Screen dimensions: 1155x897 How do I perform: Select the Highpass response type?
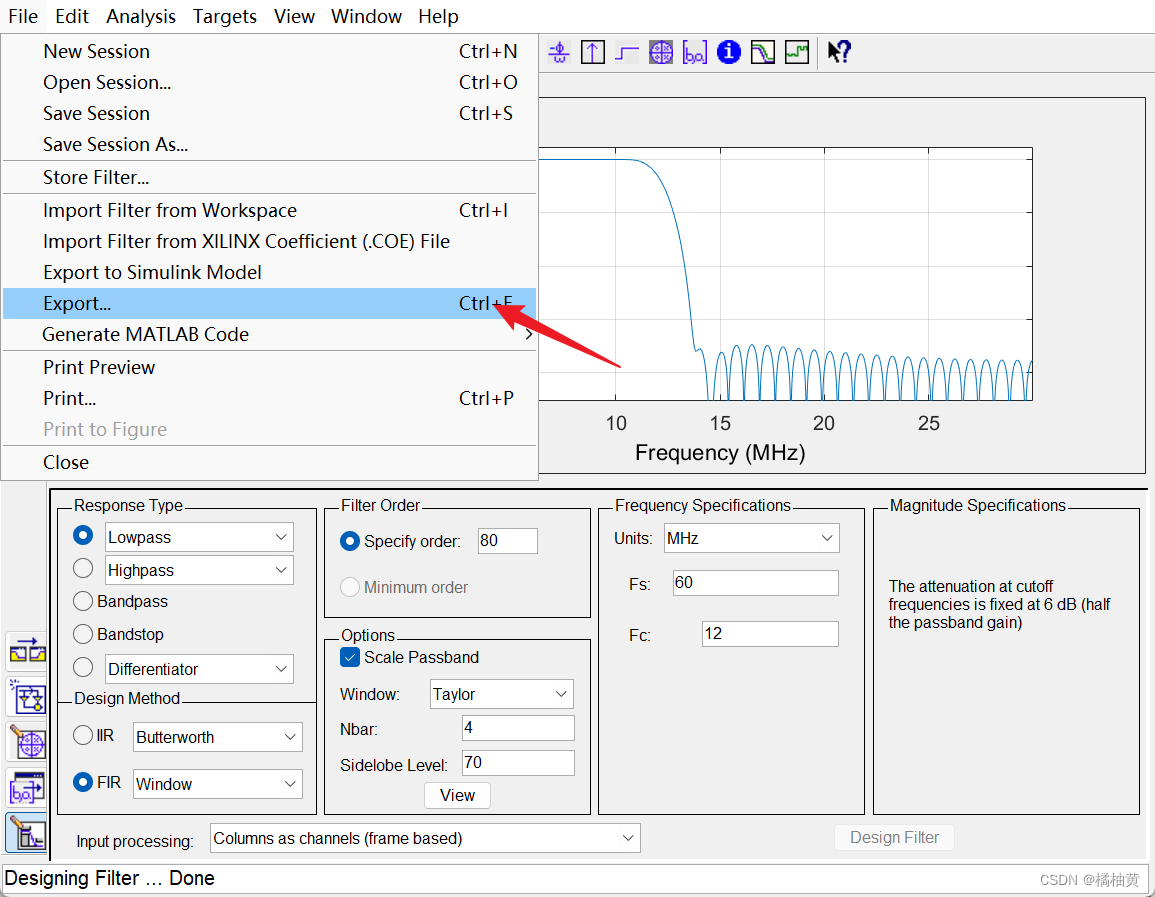84,569
